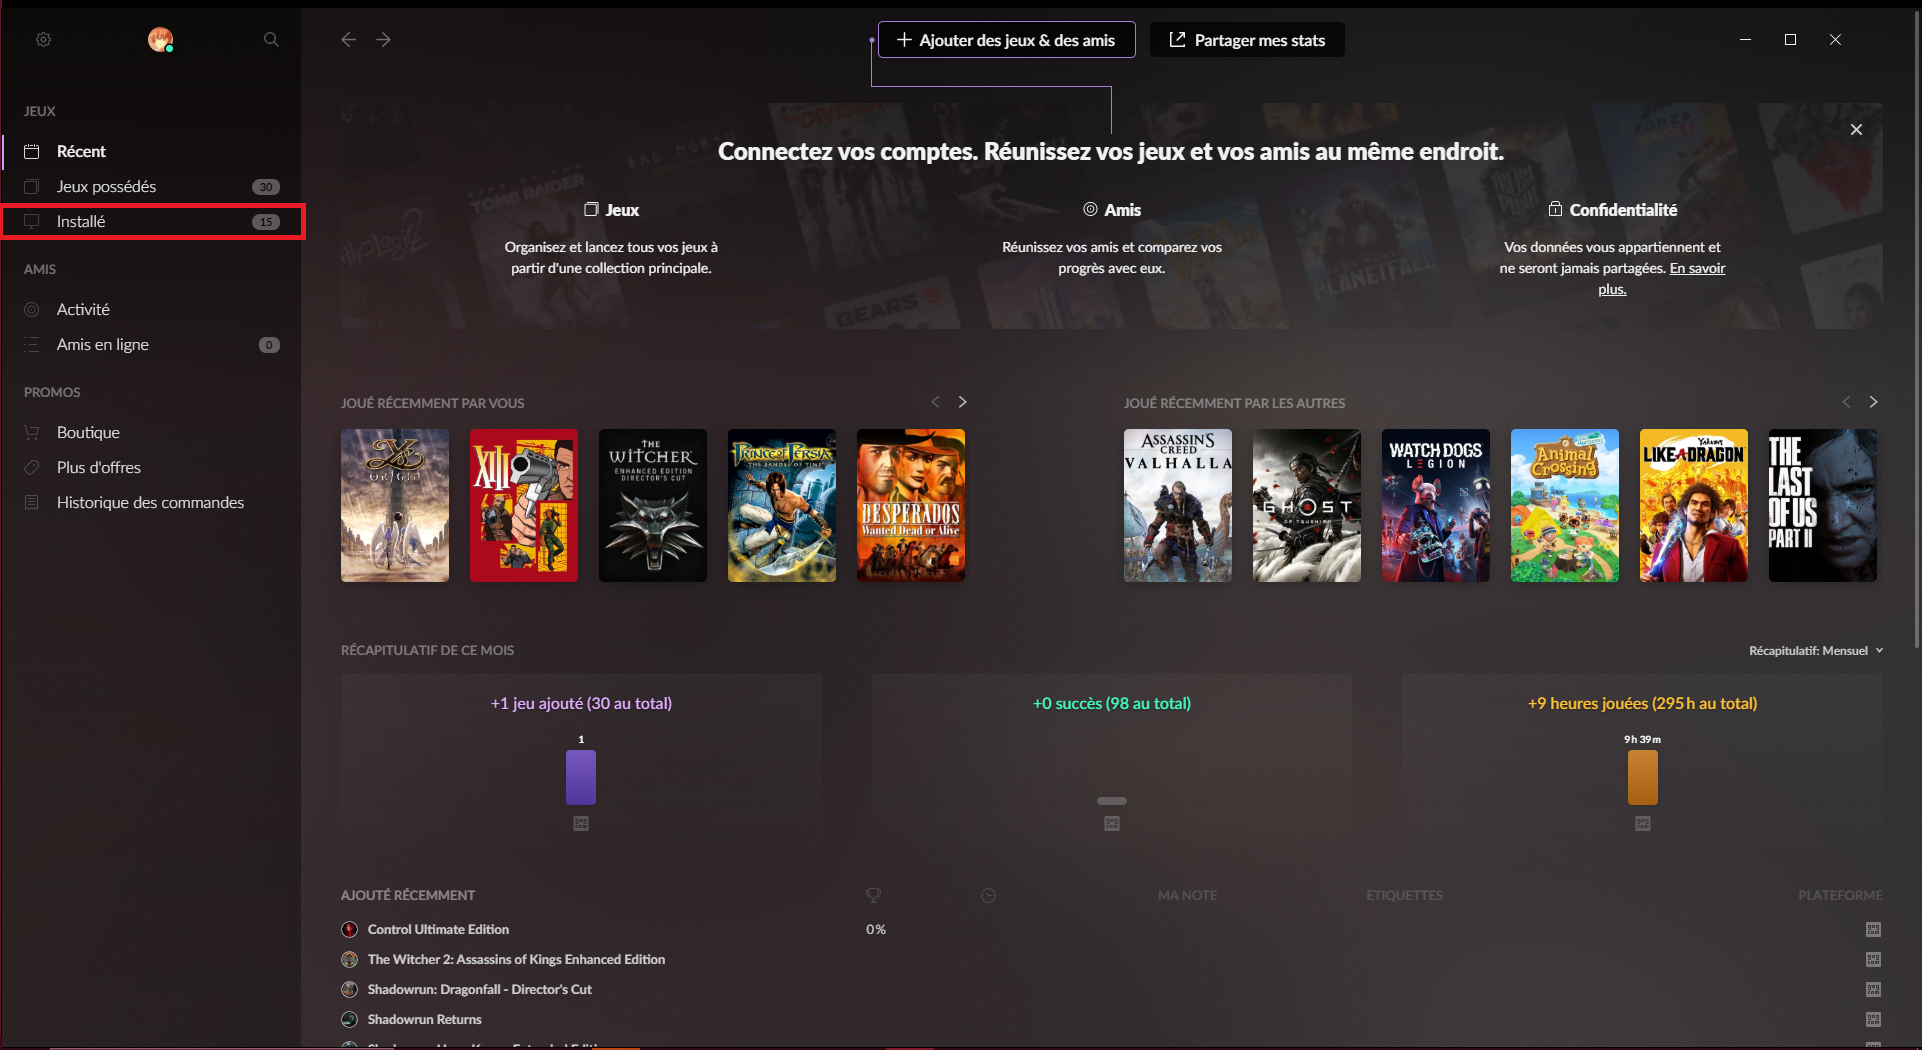Click the user avatar in top left
The width and height of the screenshot is (1922, 1050).
(x=160, y=40)
